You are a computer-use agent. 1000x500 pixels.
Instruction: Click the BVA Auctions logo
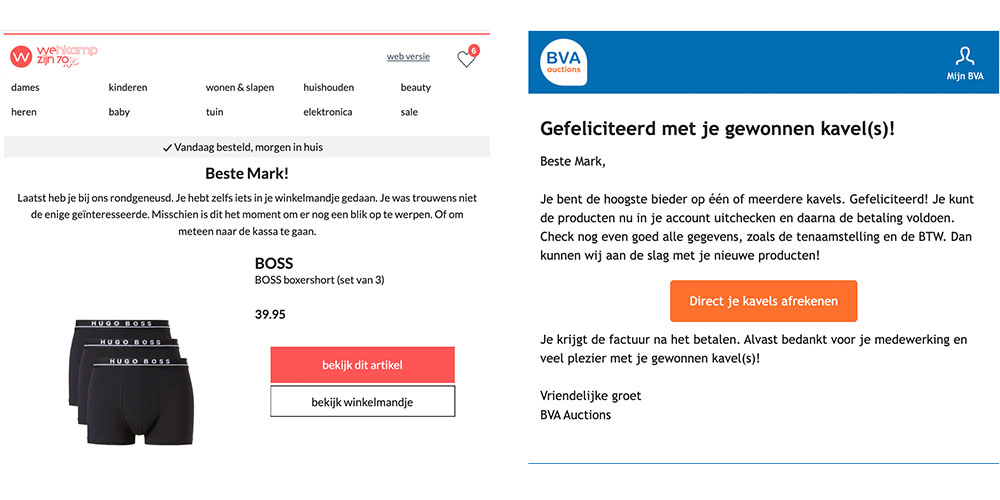[565, 62]
